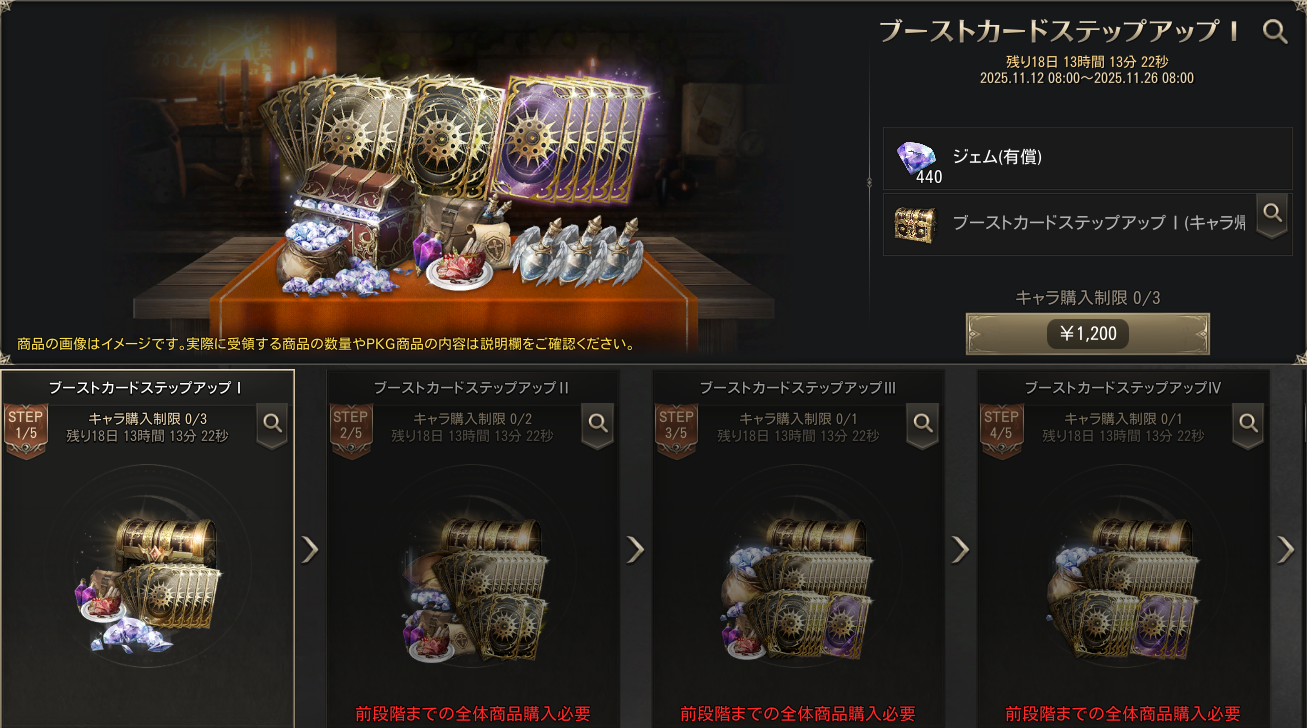Click the paid Gem diamond icon
The width and height of the screenshot is (1307, 728).
click(x=915, y=158)
